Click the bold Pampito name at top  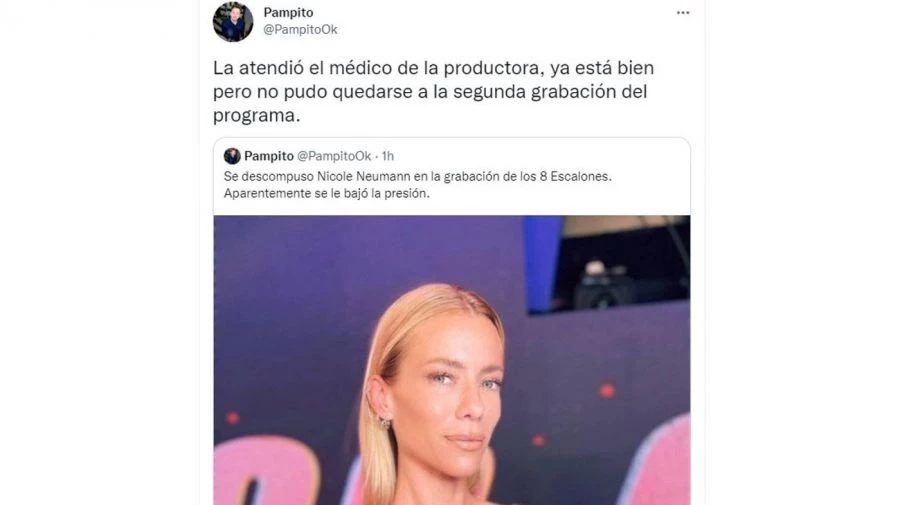click(288, 12)
